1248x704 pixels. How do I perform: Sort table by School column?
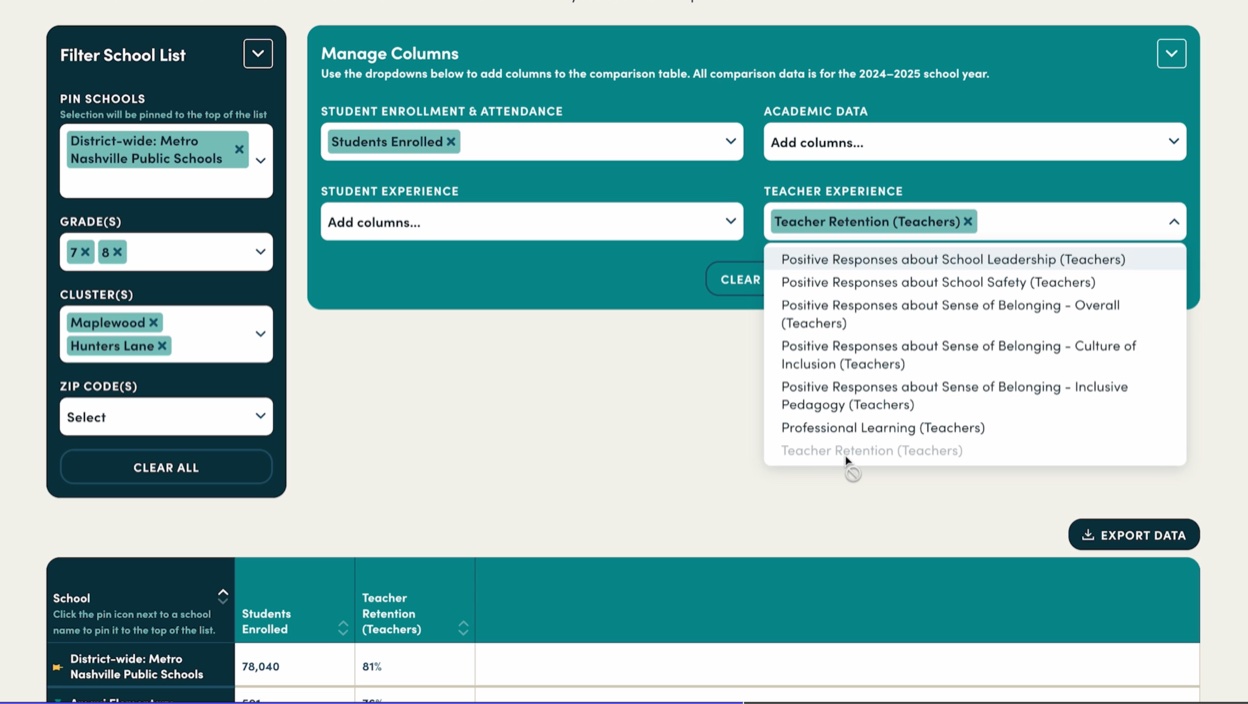[223, 596]
